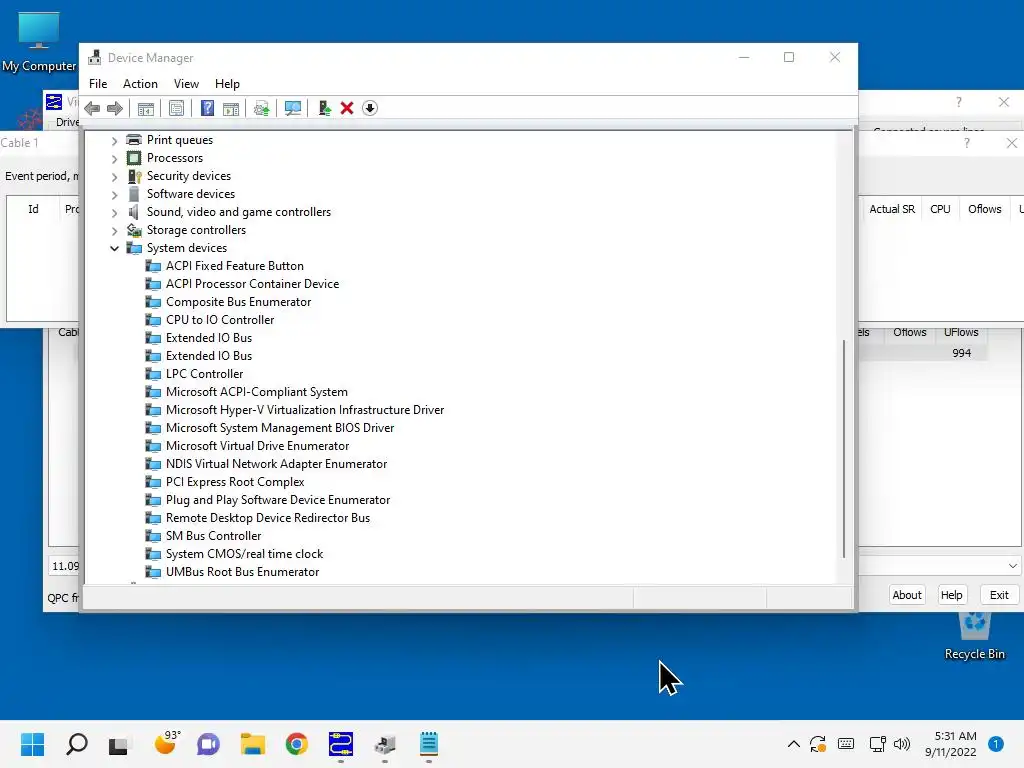
Task: Open the Action menu
Action: click(140, 84)
